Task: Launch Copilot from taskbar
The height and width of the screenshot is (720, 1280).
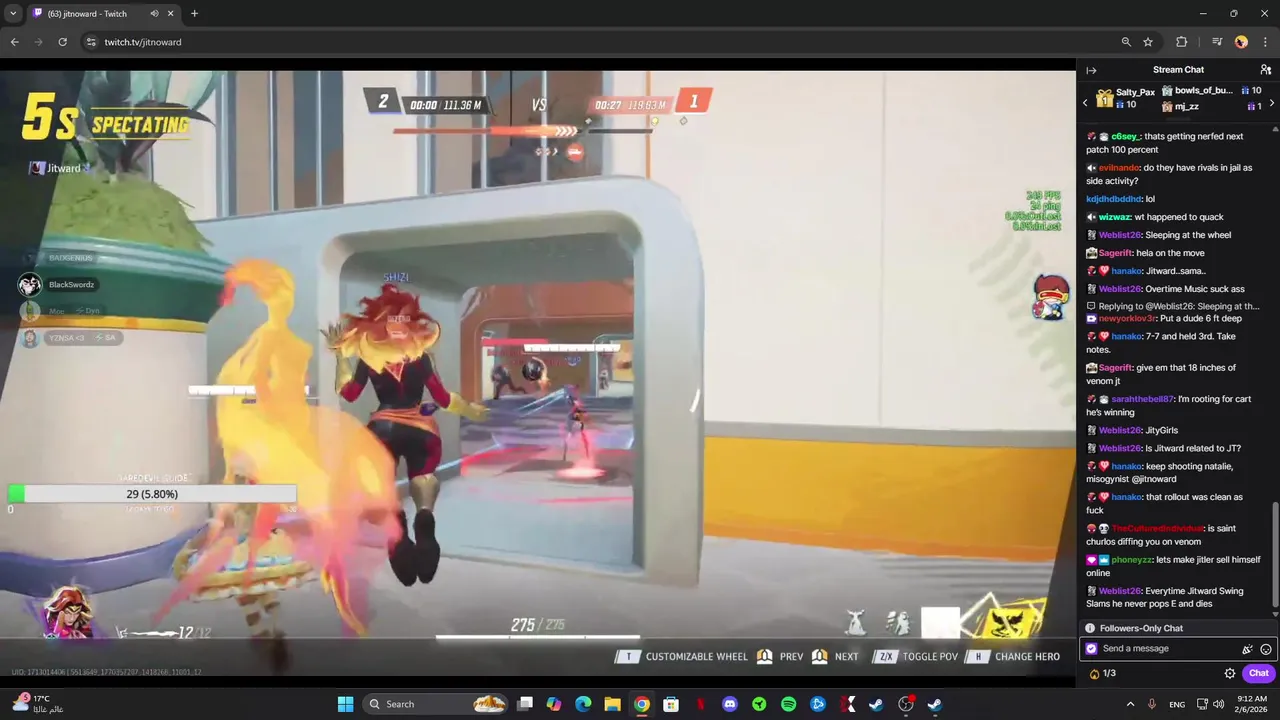Action: (x=554, y=704)
